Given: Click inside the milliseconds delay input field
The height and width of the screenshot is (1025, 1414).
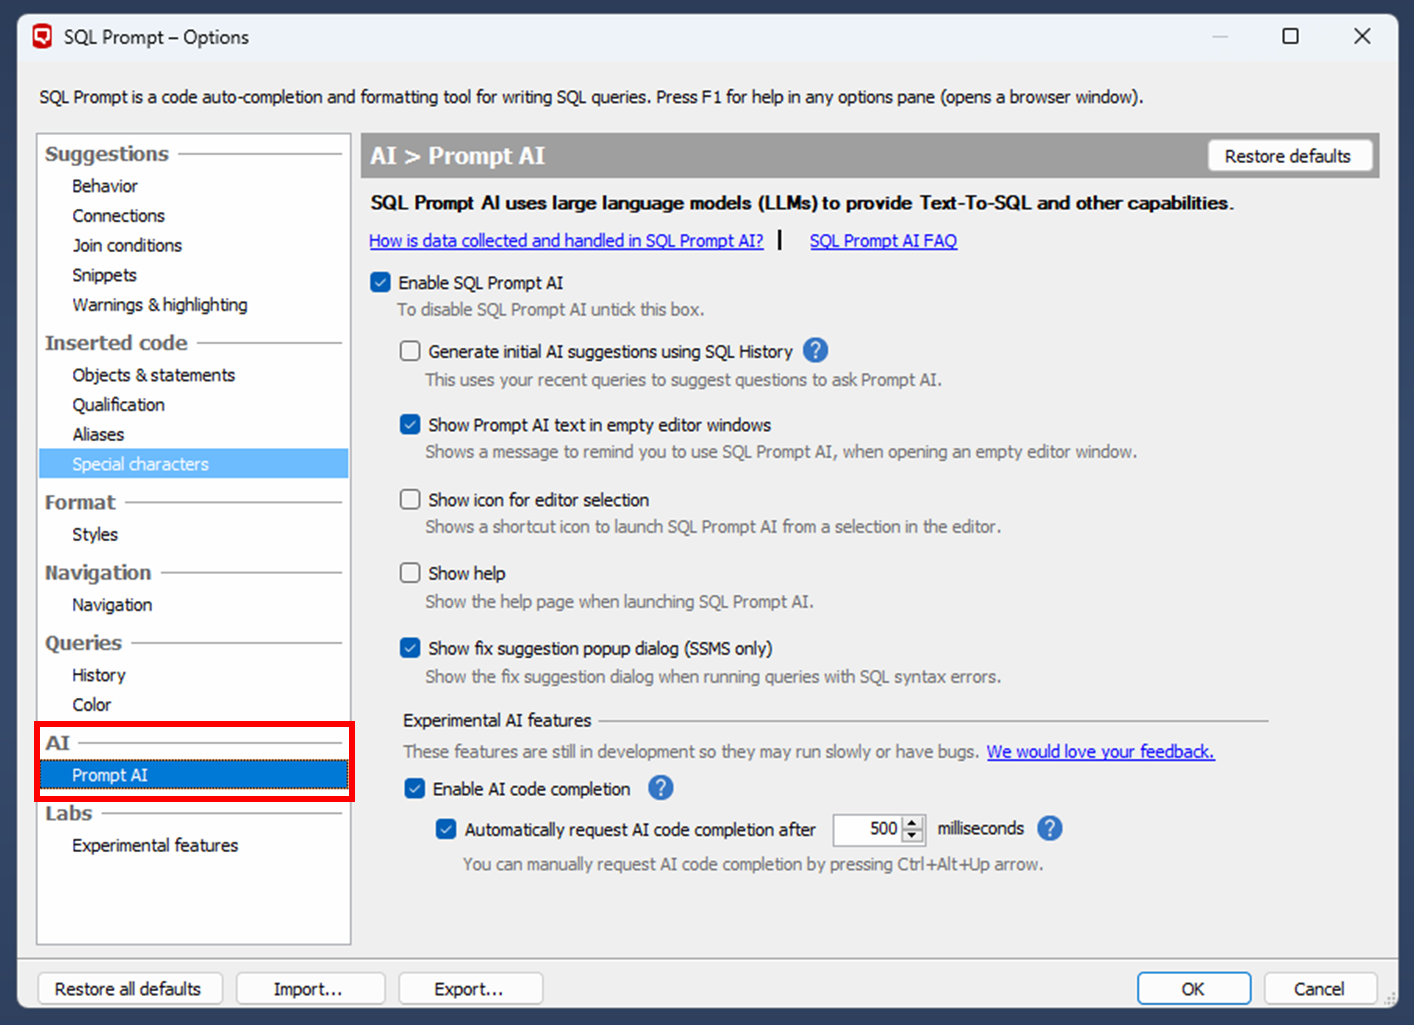Looking at the screenshot, I should coord(867,829).
